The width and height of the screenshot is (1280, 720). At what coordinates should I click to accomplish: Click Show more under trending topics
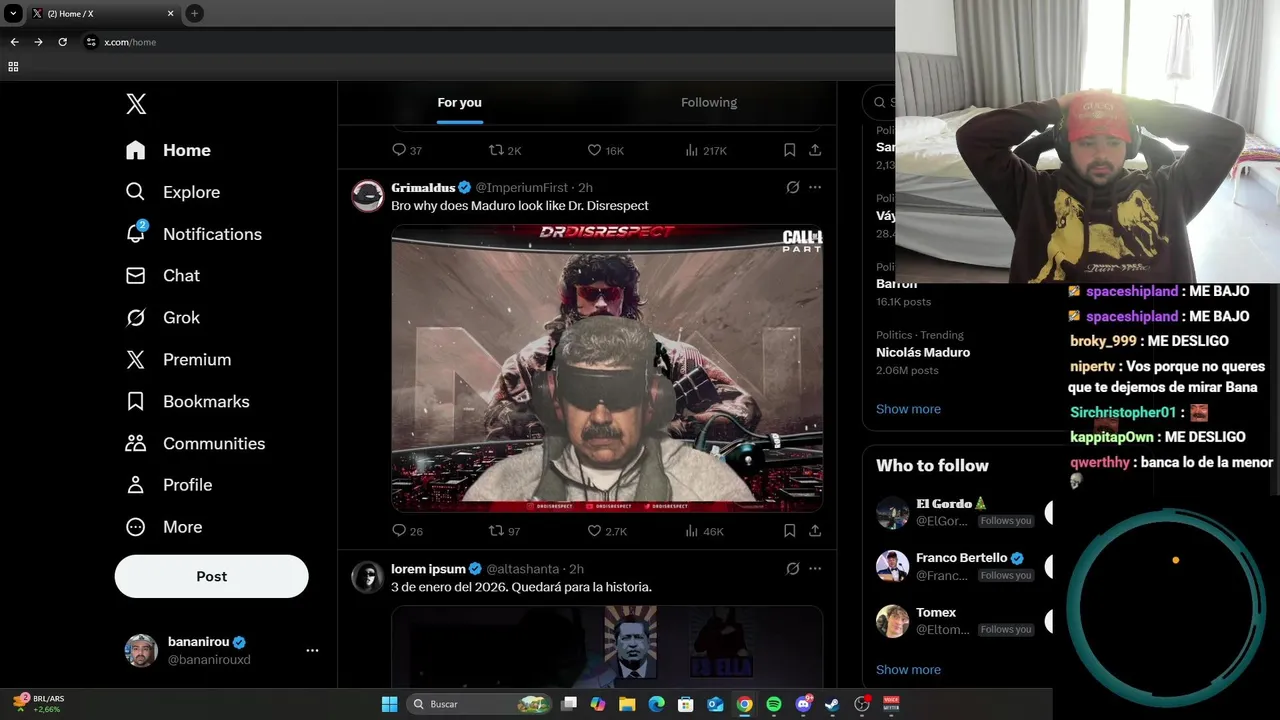[x=908, y=409]
